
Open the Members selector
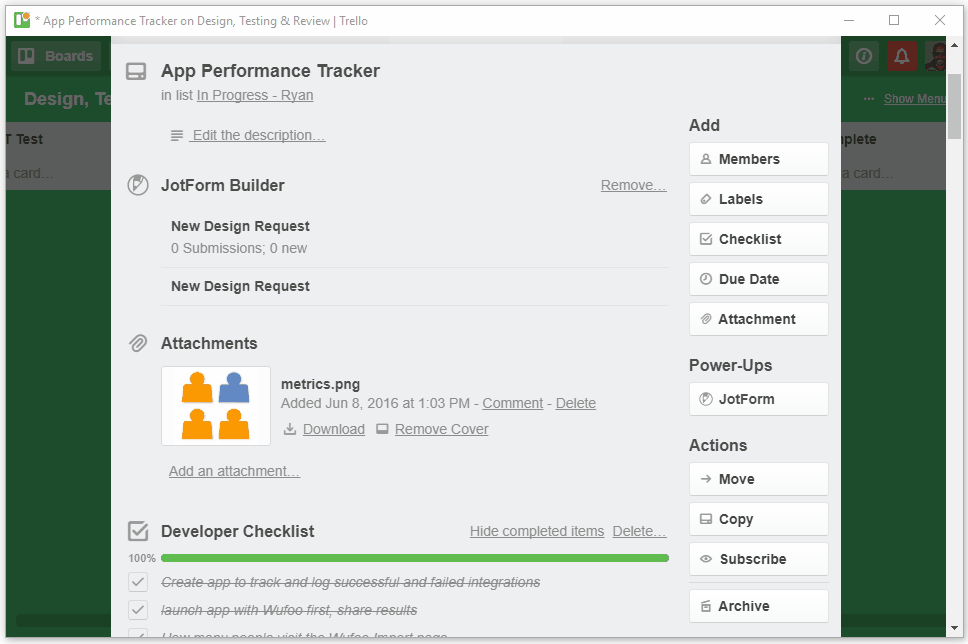(758, 159)
